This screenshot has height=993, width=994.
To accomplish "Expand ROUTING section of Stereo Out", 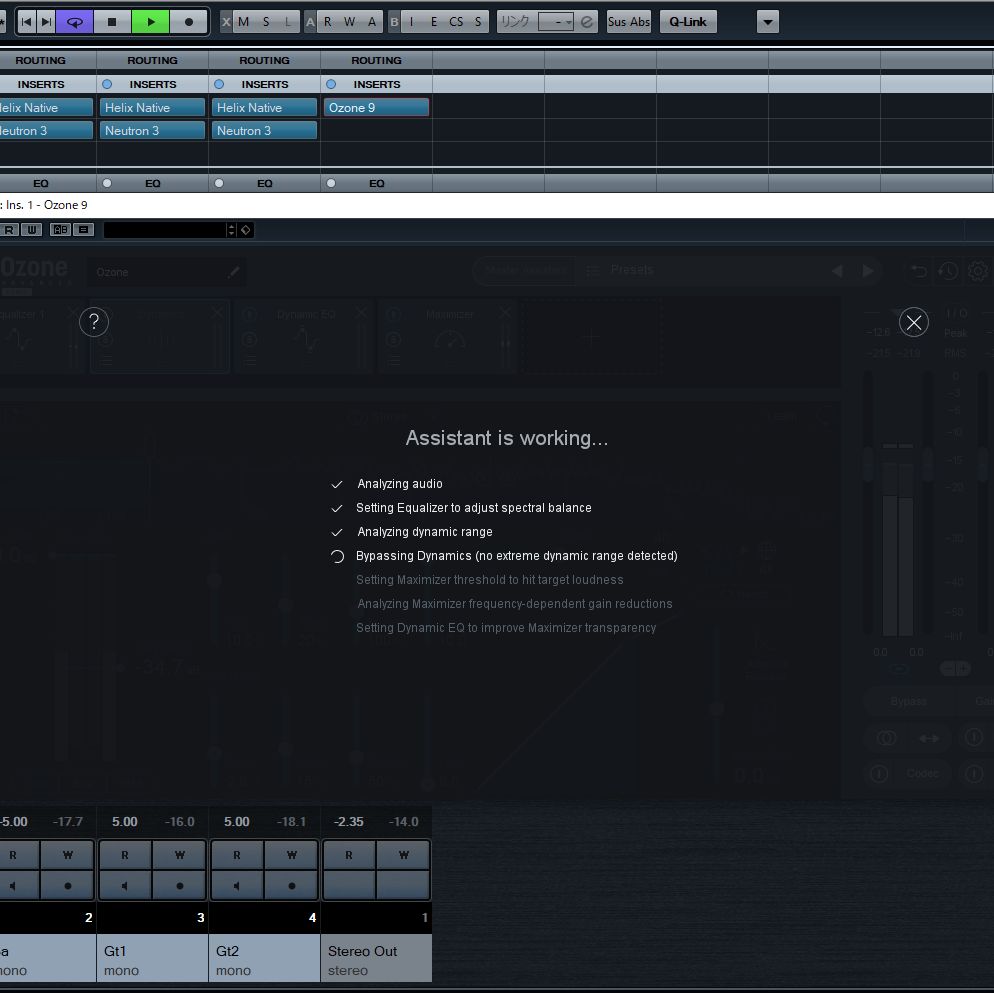I will pyautogui.click(x=377, y=60).
